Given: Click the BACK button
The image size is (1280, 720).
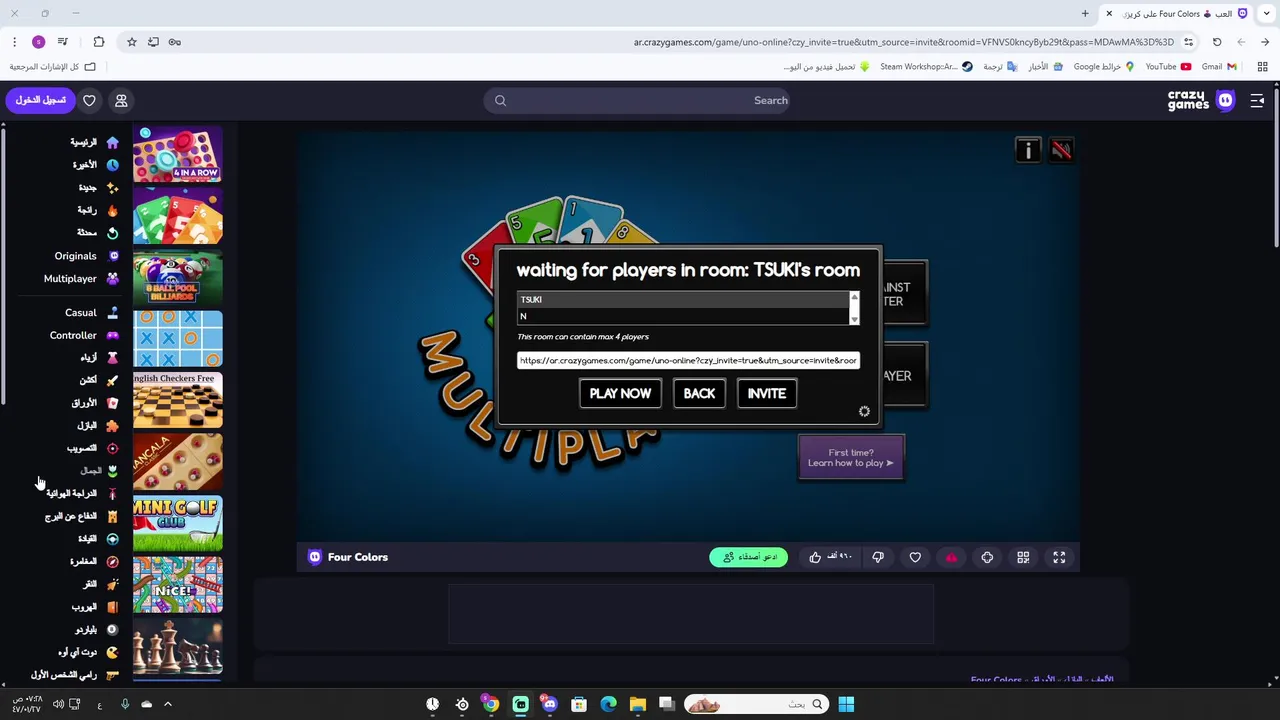Looking at the screenshot, I should (x=699, y=393).
